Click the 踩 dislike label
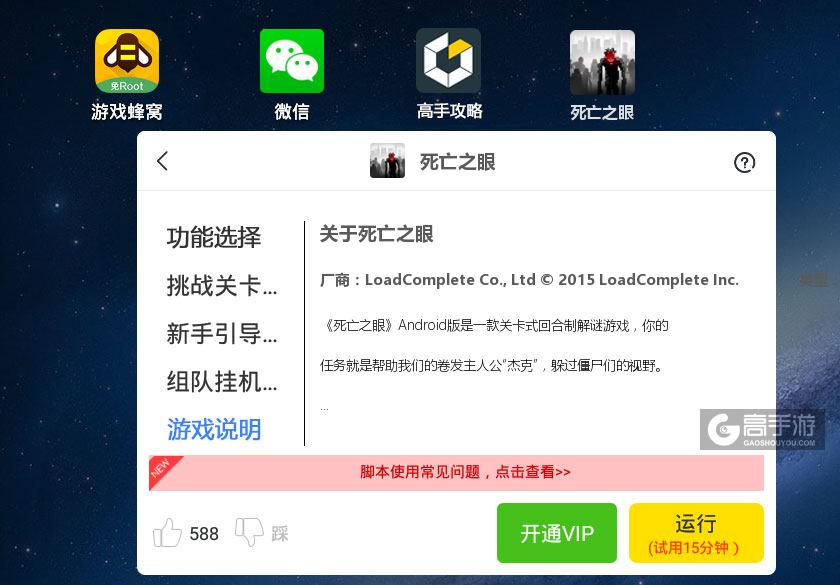Viewport: 840px width, 585px height. [x=280, y=534]
